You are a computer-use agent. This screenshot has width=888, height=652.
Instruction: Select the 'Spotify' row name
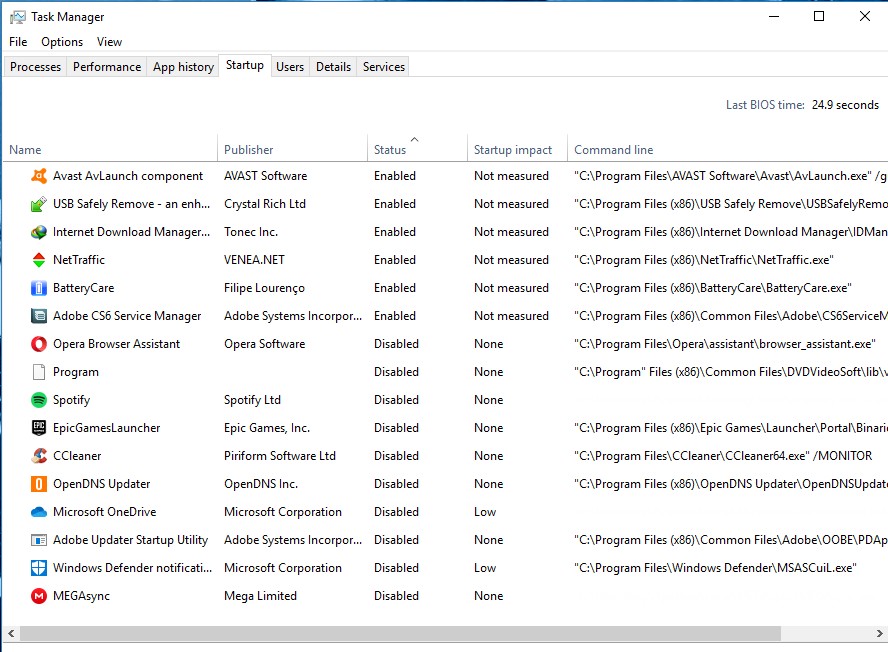(x=71, y=400)
